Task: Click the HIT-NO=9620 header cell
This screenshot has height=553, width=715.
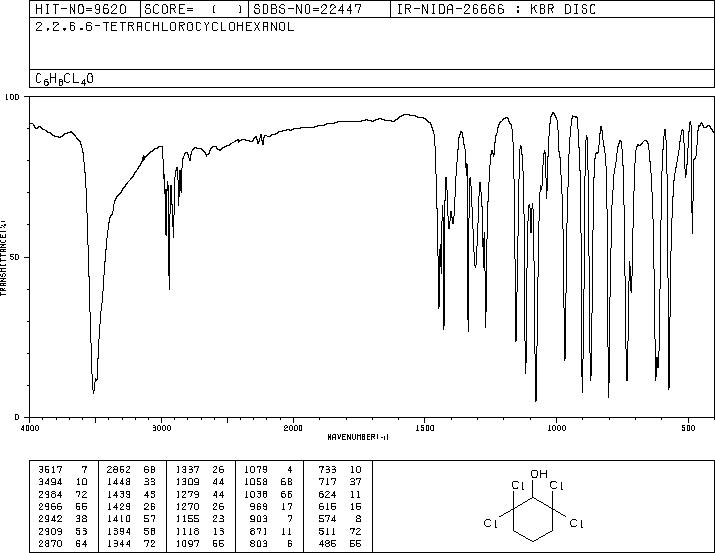Action: click(85, 9)
